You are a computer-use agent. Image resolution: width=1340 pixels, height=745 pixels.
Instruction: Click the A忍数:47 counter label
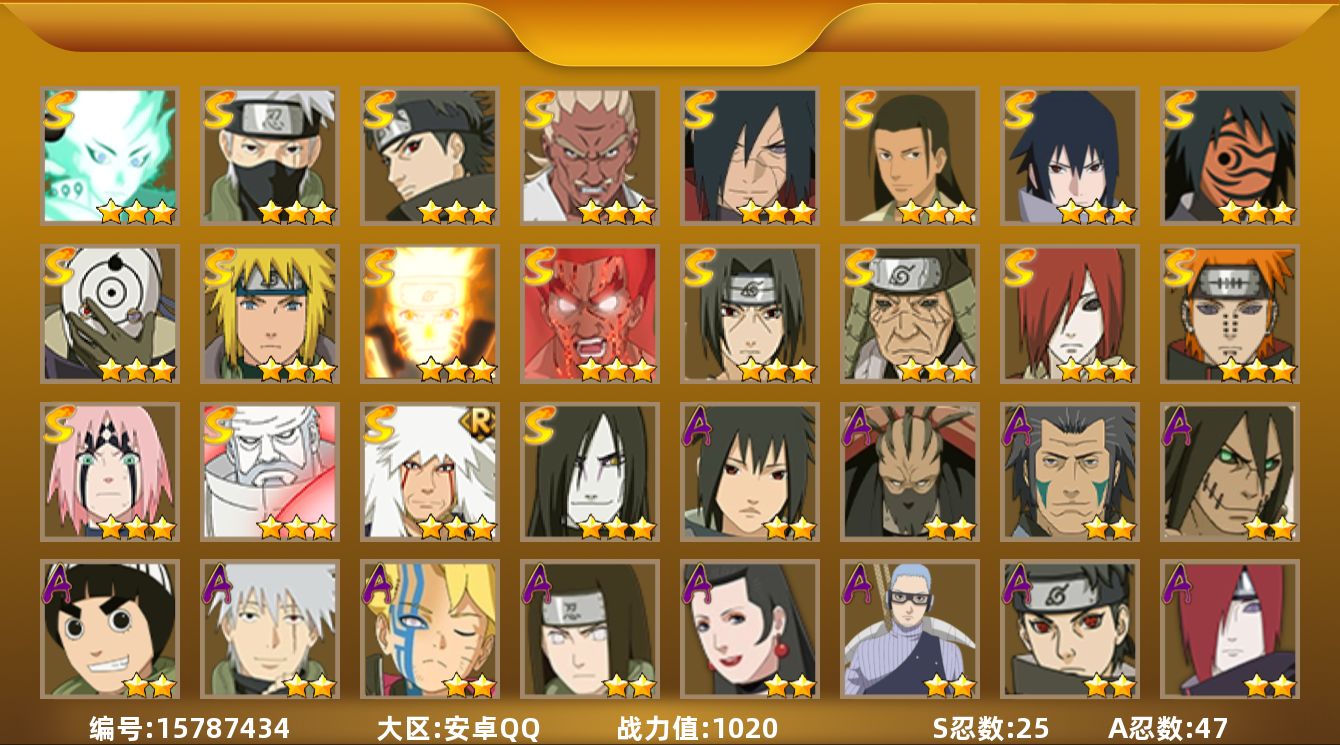1168,728
